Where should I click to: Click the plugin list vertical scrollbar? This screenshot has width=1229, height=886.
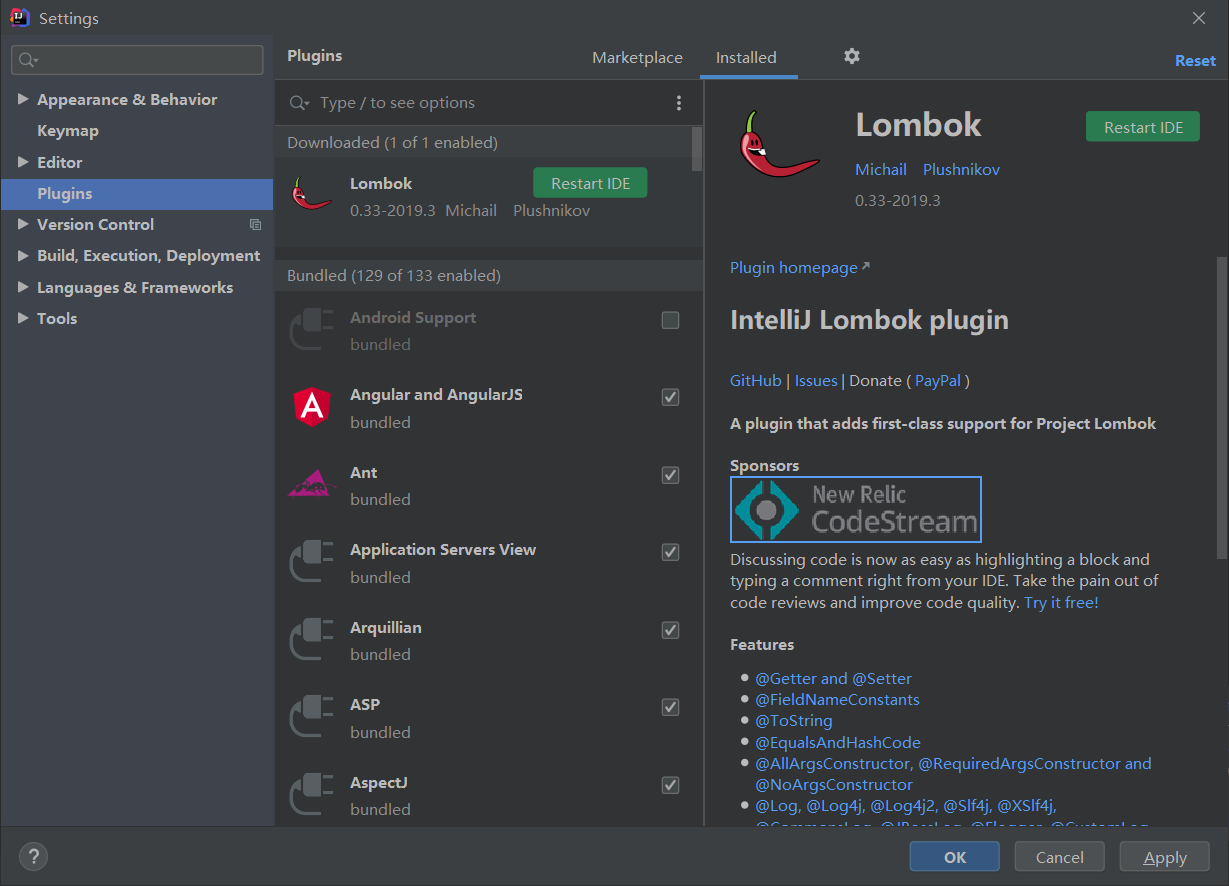pyautogui.click(x=697, y=150)
